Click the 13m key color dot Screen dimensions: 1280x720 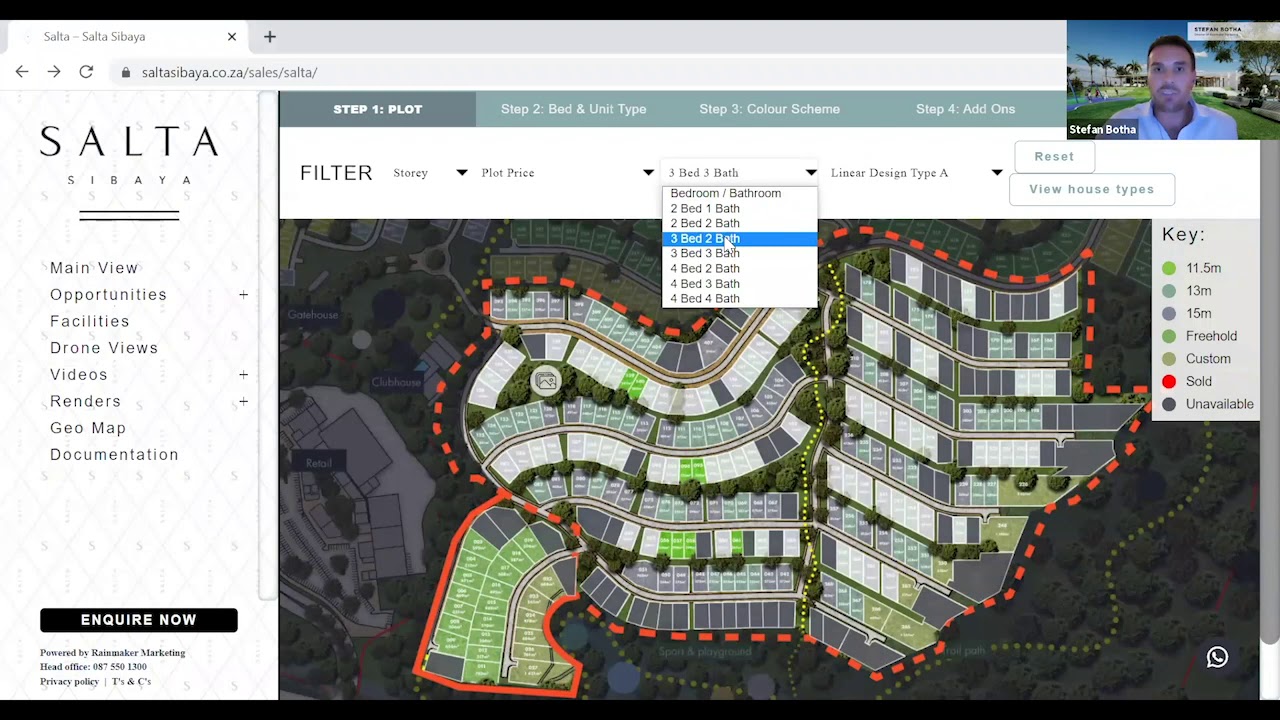[x=1169, y=291]
